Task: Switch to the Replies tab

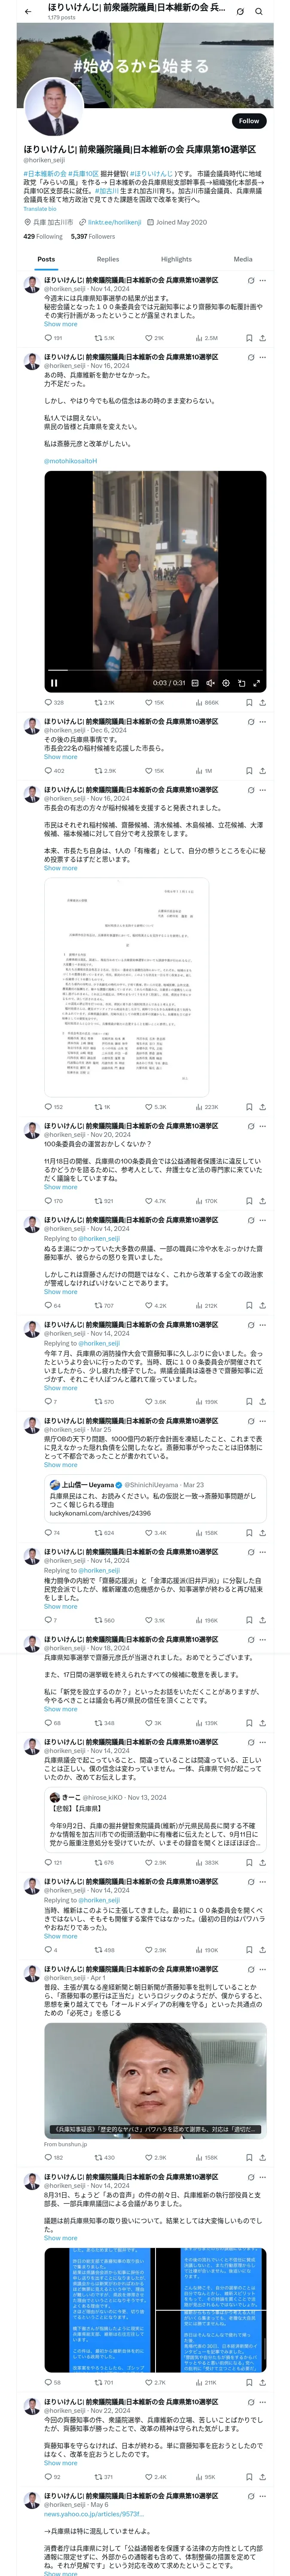Action: pos(108,259)
